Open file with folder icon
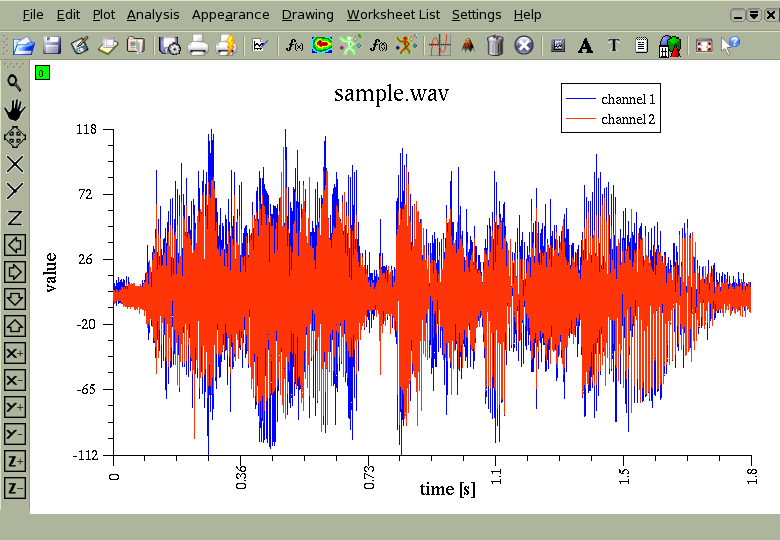This screenshot has height=540, width=780. point(23,46)
